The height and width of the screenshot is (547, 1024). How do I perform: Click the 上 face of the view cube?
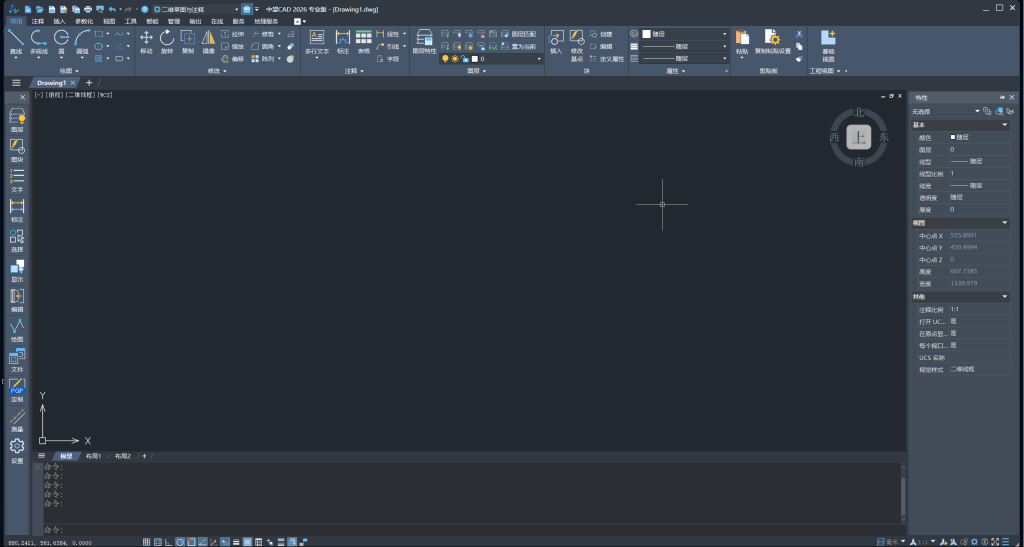click(858, 137)
